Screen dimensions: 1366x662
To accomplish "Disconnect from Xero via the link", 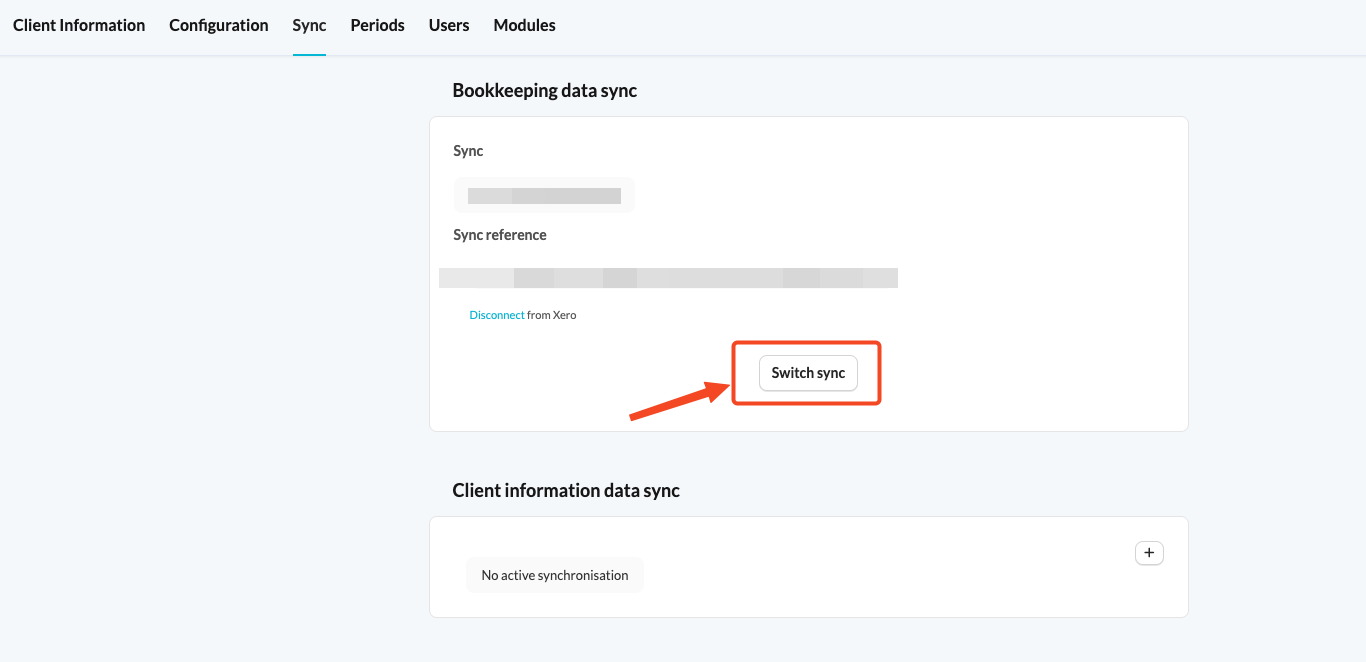I will pyautogui.click(x=497, y=315).
